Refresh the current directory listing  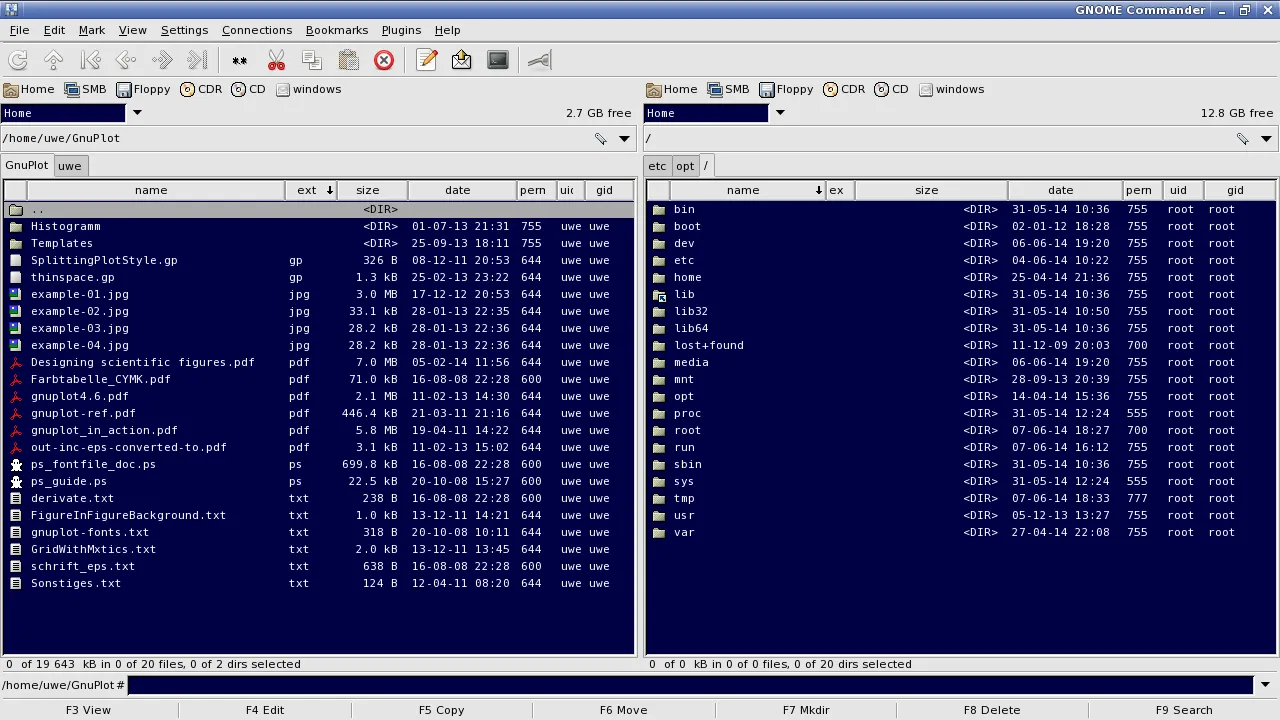[18, 60]
